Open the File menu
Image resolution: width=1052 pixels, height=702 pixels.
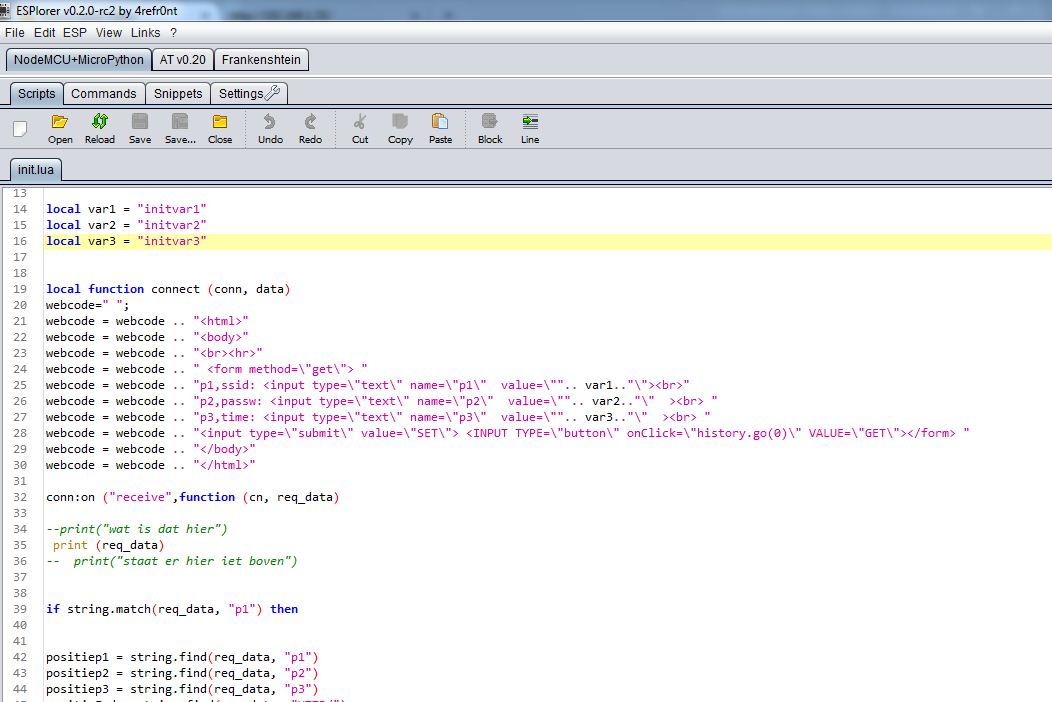[x=14, y=33]
